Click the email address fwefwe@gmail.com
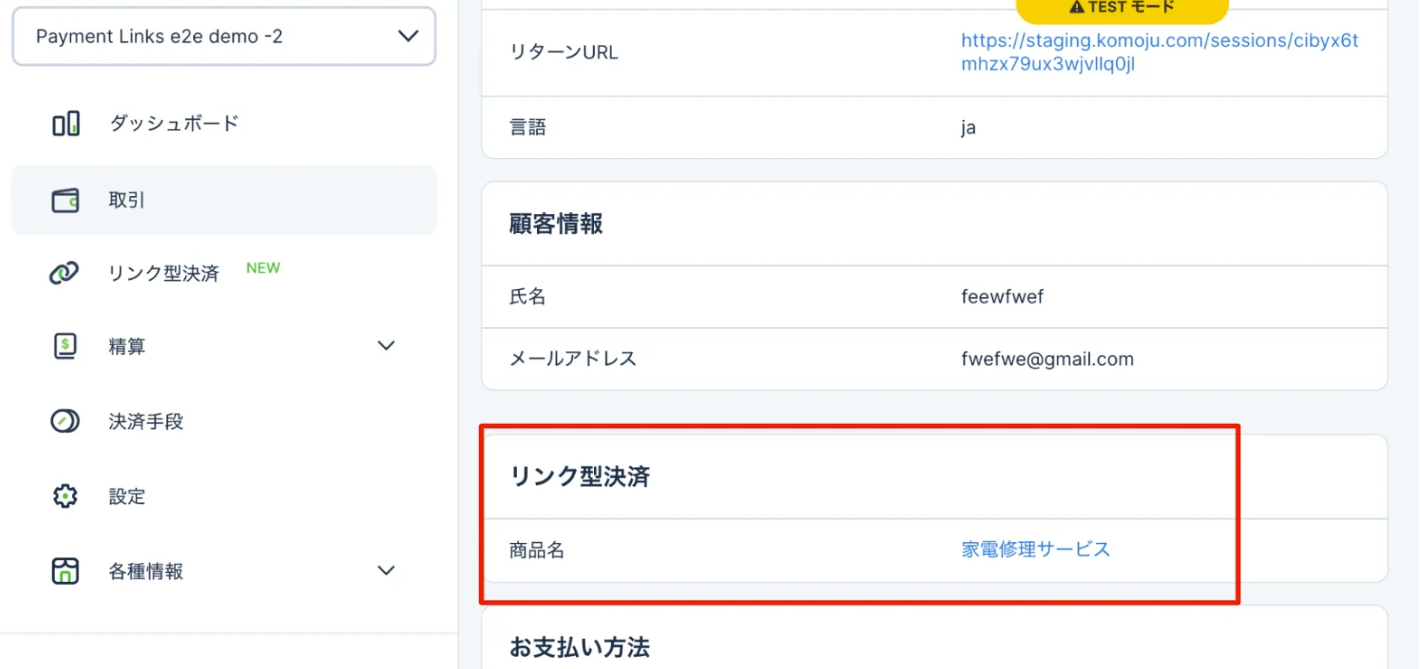The width and height of the screenshot is (1420, 669). click(1047, 358)
